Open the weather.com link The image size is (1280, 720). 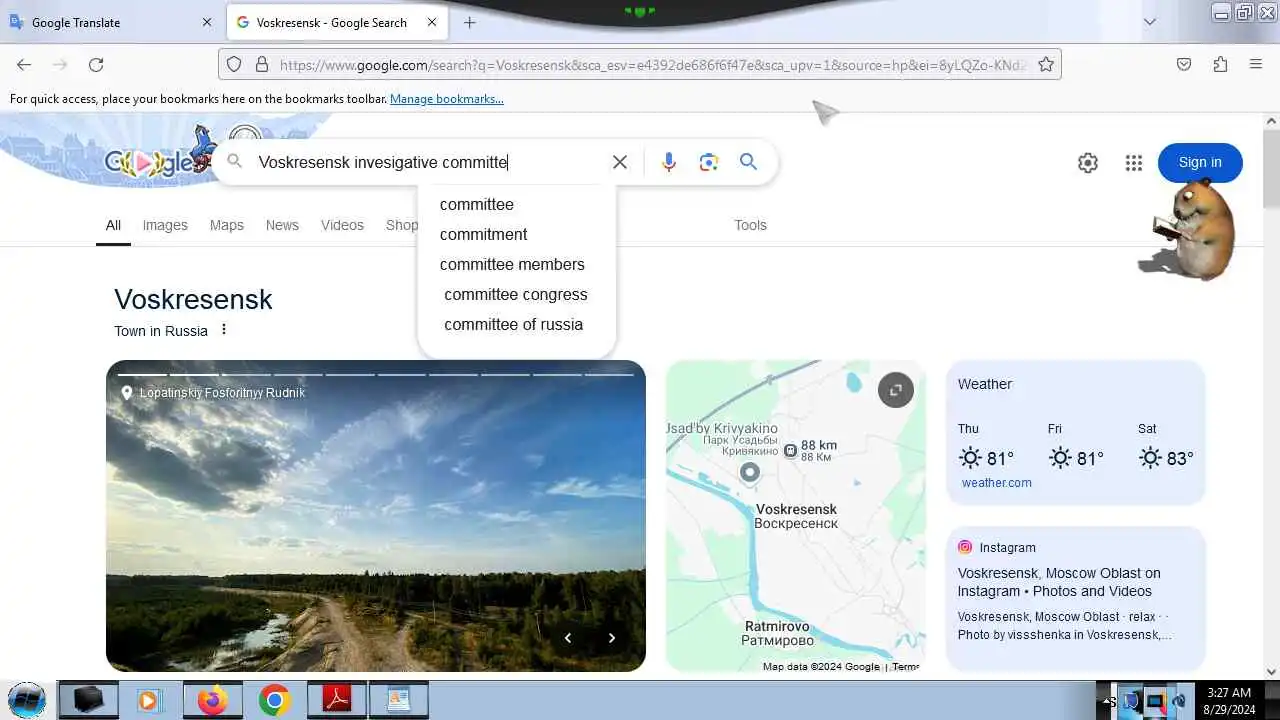click(996, 483)
